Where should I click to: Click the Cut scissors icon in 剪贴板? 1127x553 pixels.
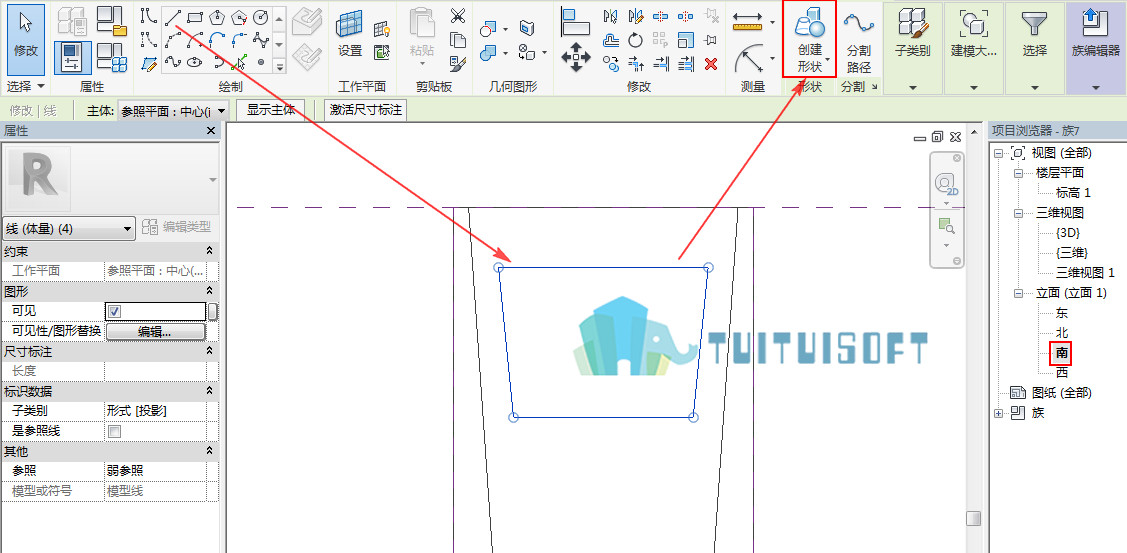click(x=458, y=16)
